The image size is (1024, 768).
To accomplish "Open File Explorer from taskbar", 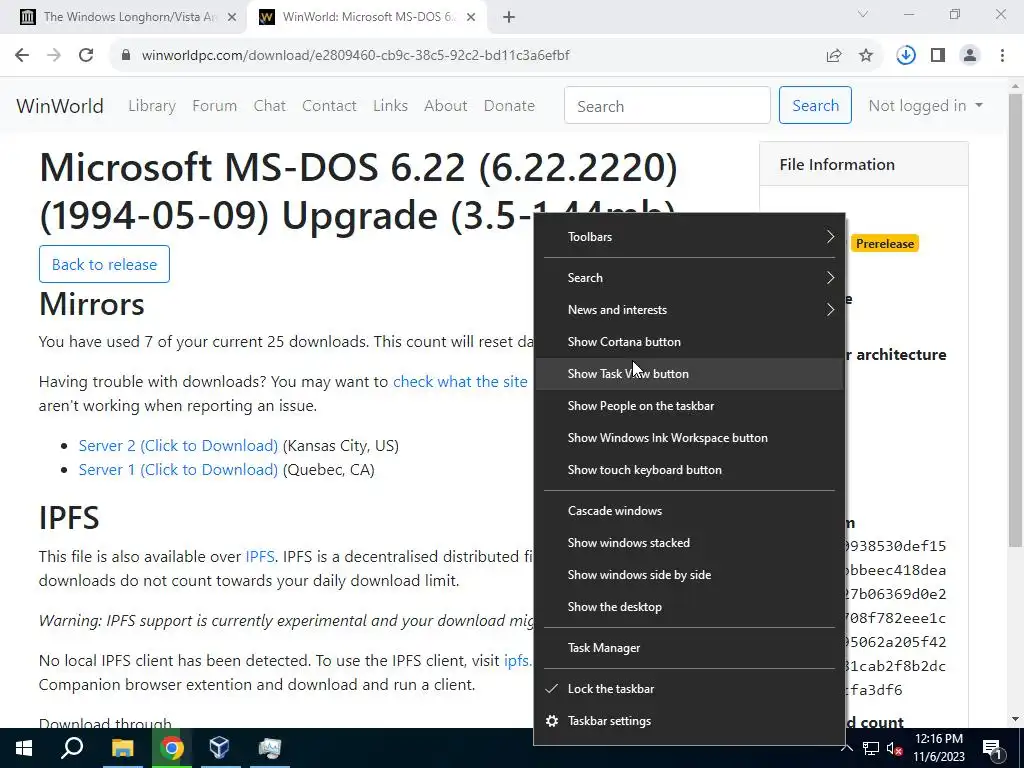I will (x=122, y=748).
